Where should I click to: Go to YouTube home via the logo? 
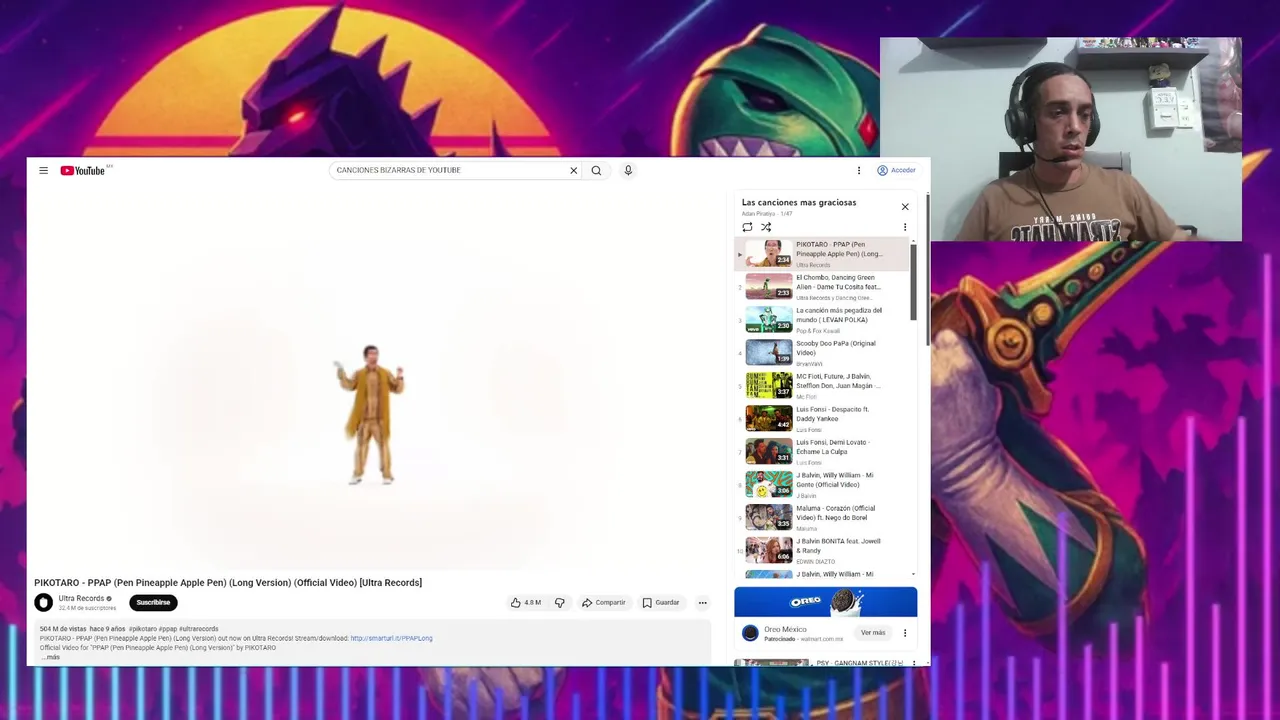pos(84,171)
